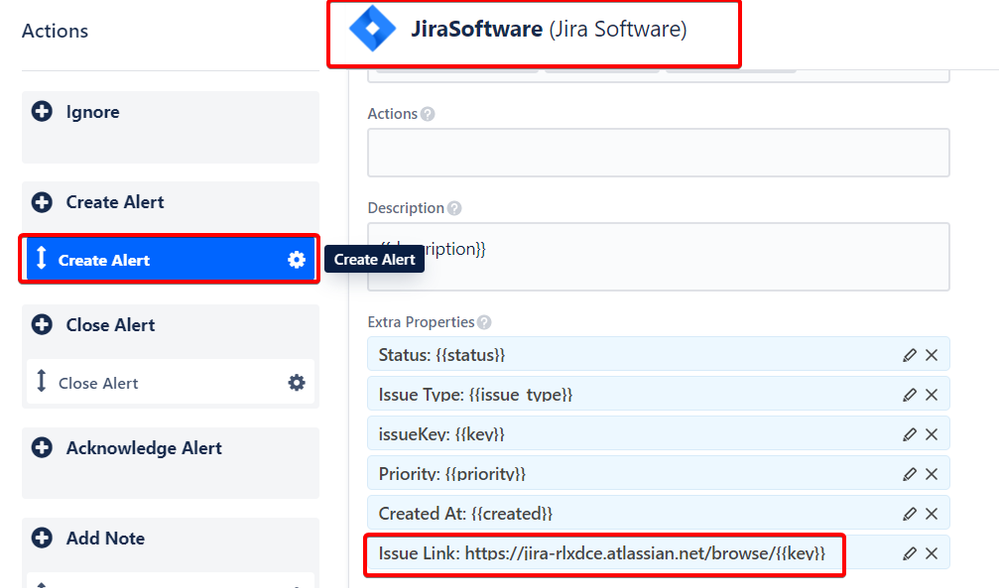This screenshot has height=588, width=999.
Task: Click the plus icon beside Close Alert heading
Action: click(x=42, y=324)
